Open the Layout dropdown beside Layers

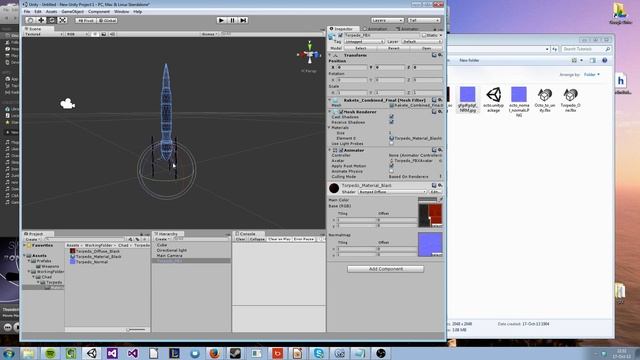424,20
